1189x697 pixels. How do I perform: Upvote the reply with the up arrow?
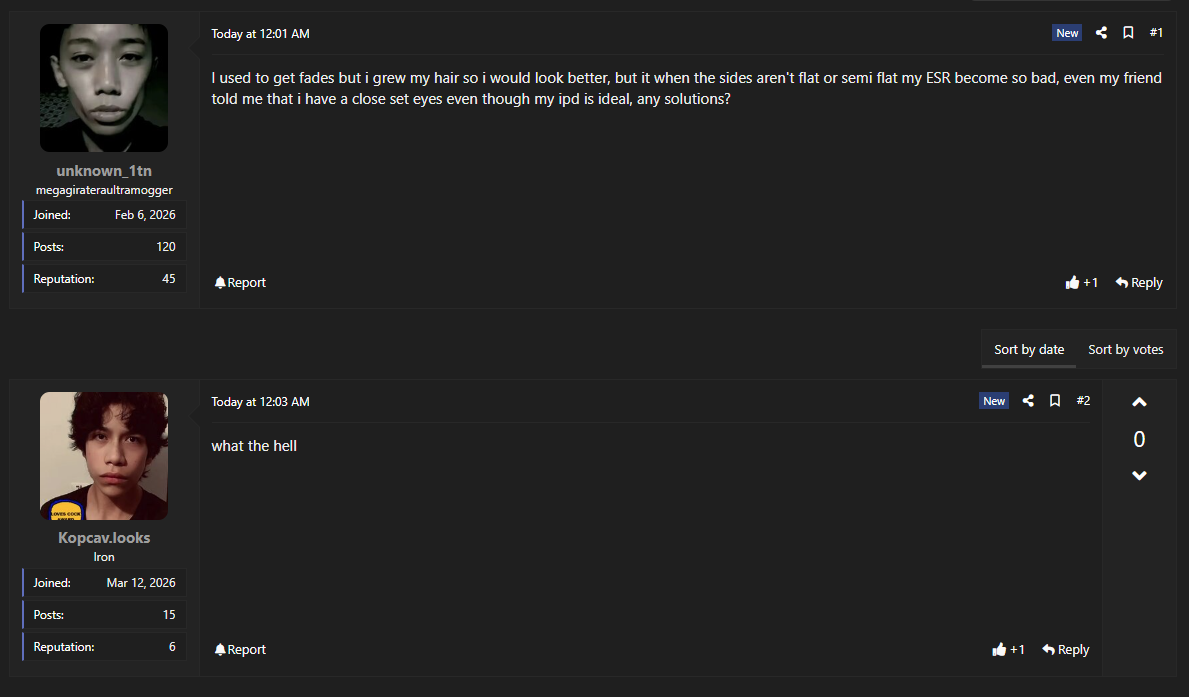point(1139,403)
